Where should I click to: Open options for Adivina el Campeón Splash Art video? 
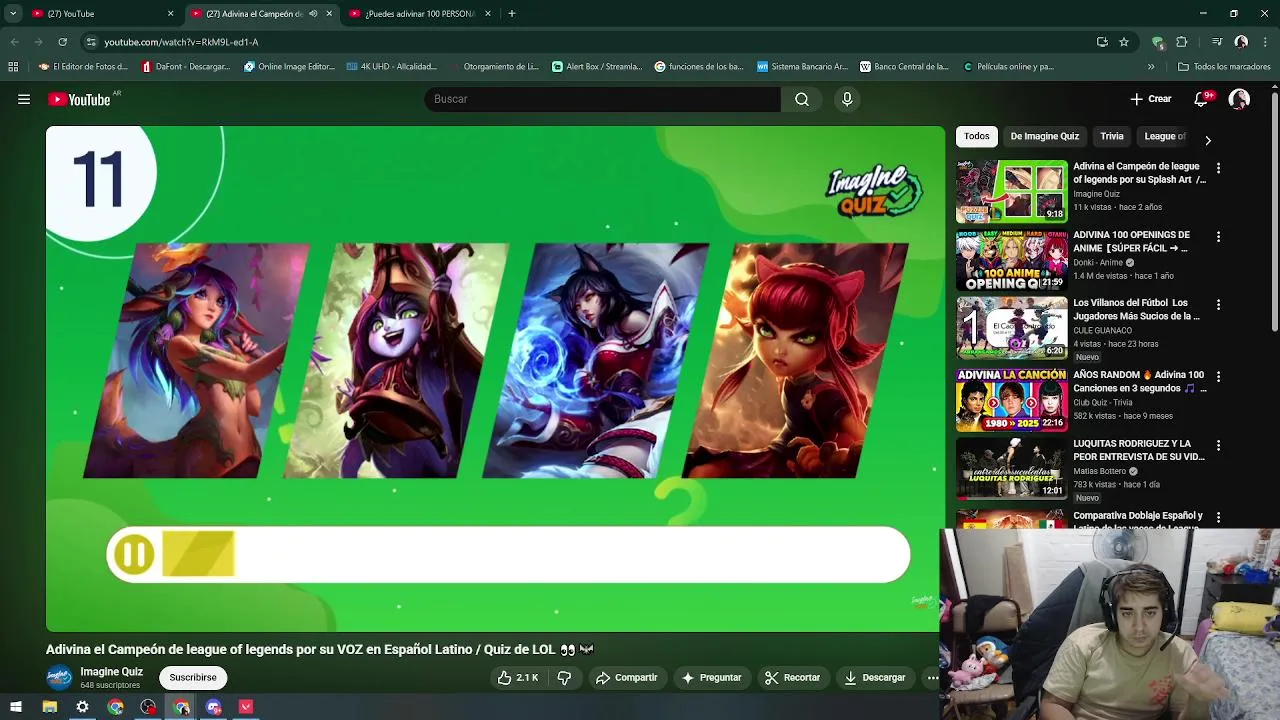tap(1218, 168)
